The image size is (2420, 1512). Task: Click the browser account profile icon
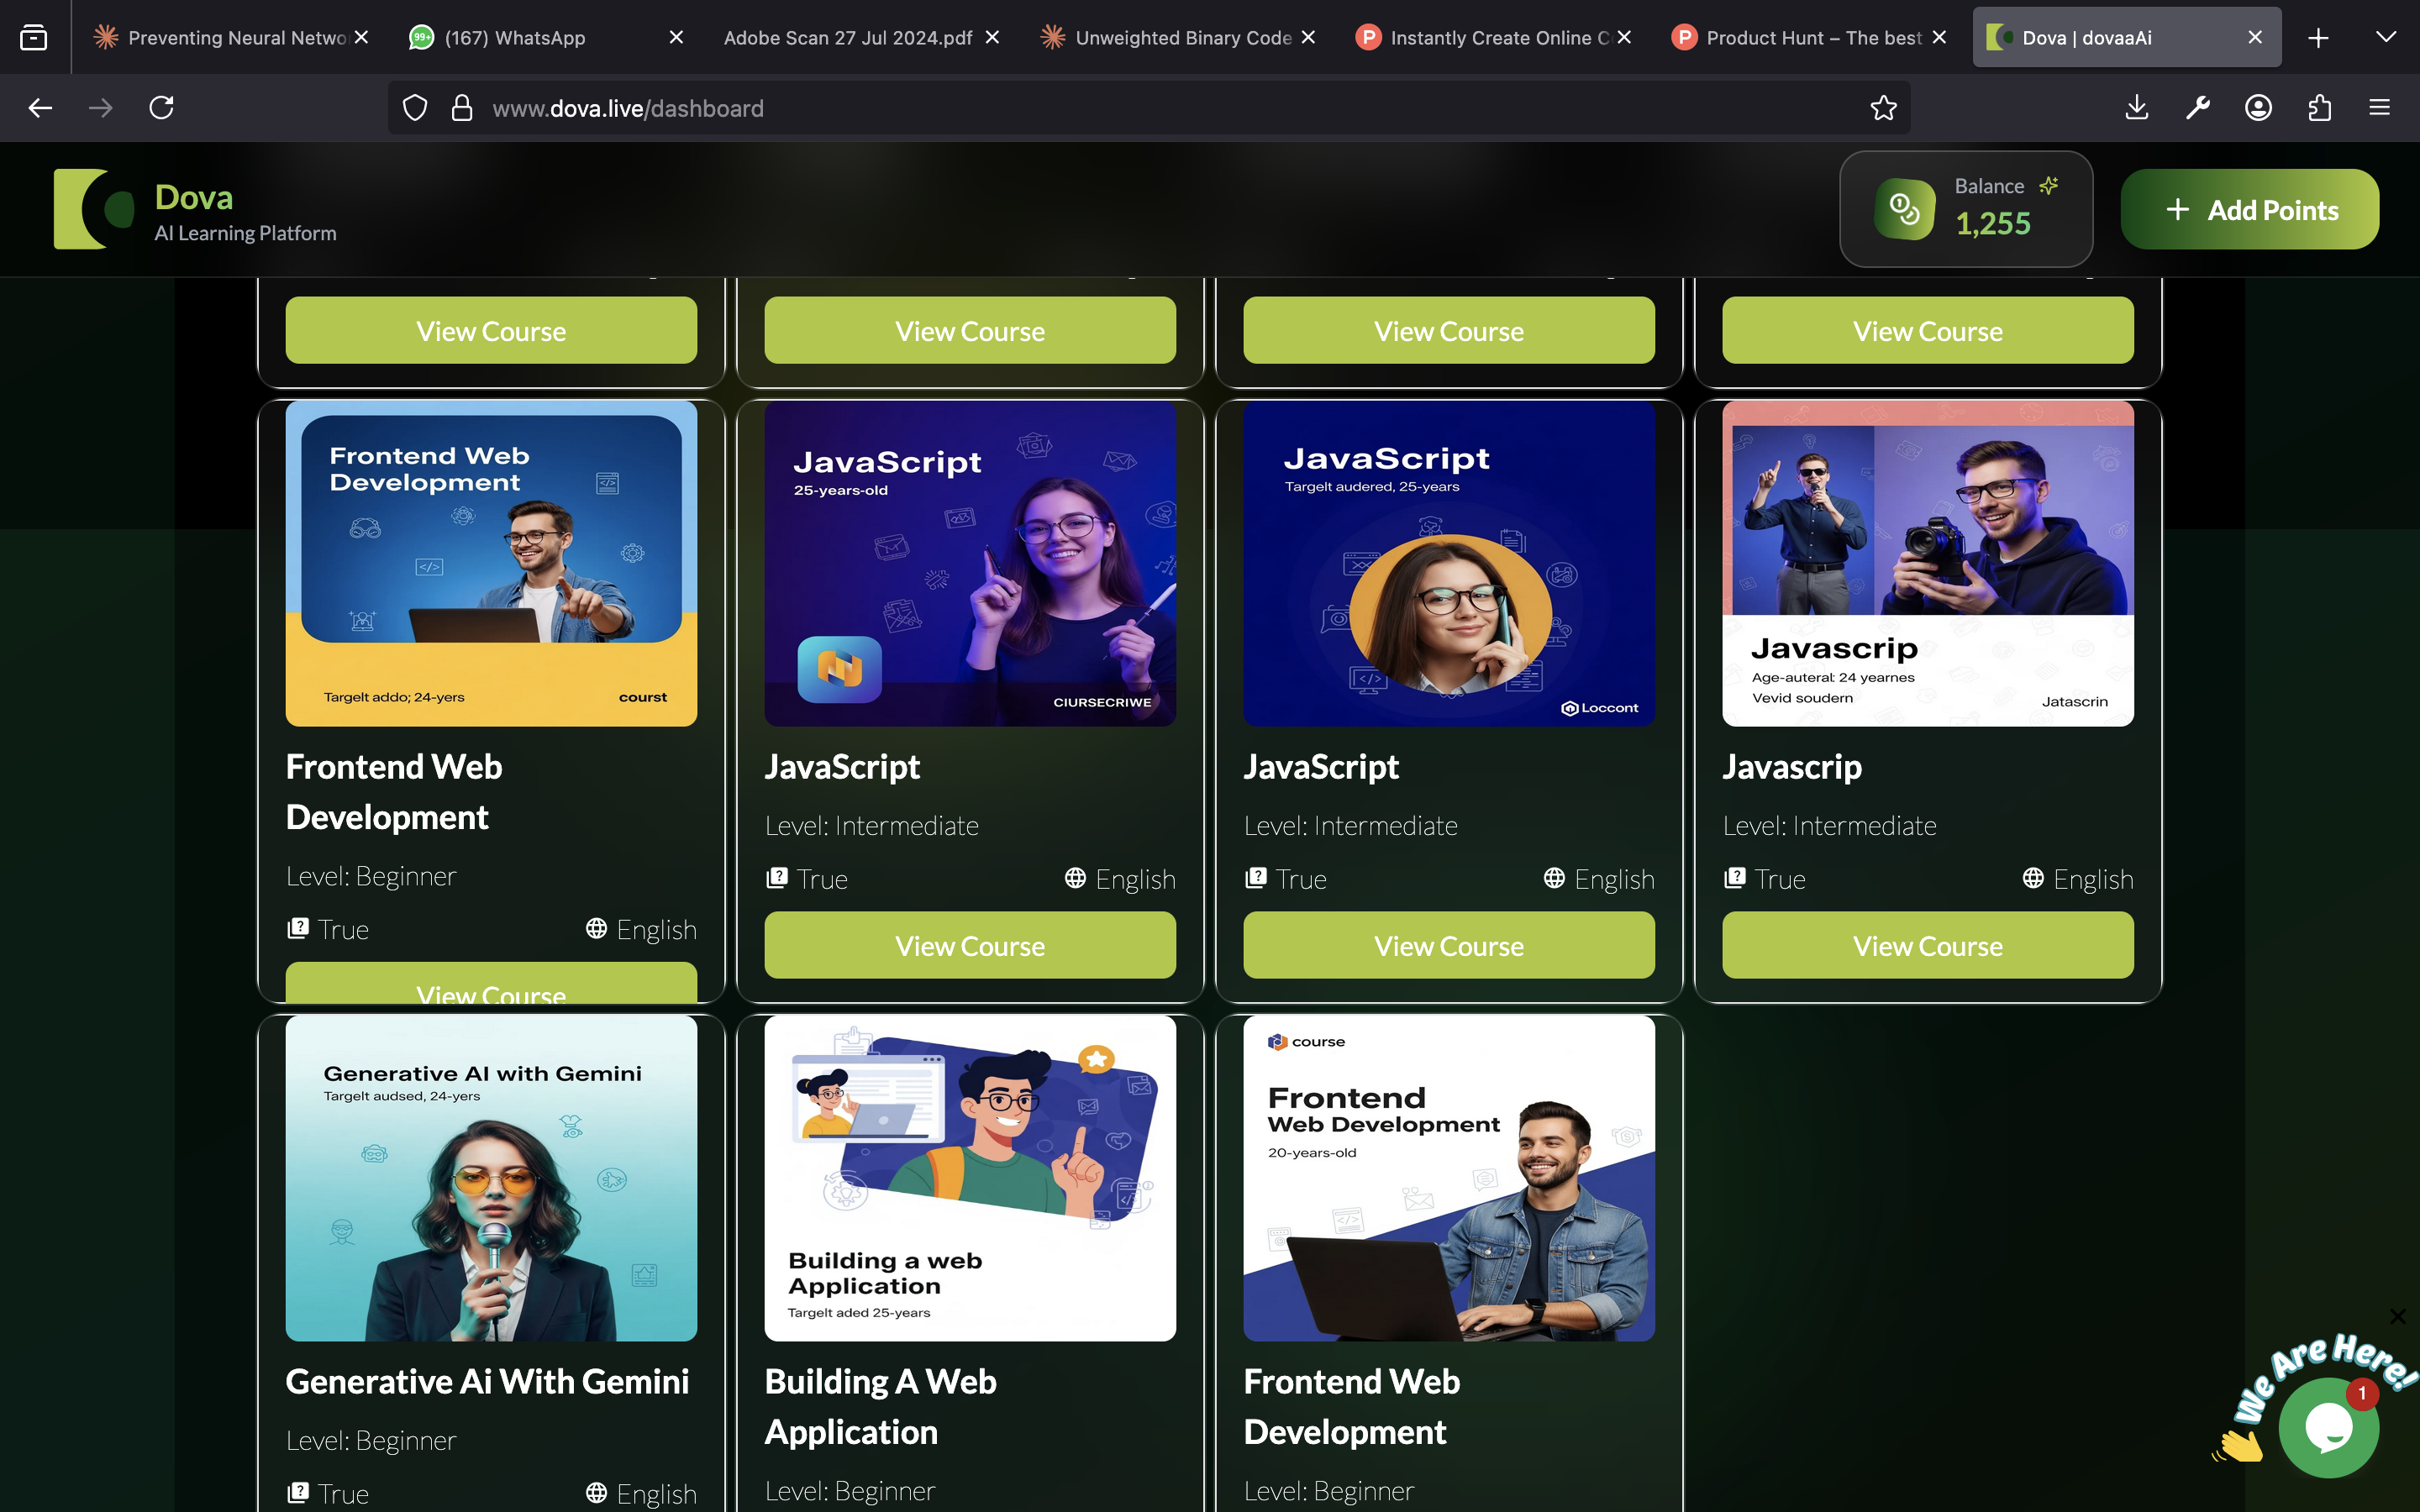[x=2258, y=108]
